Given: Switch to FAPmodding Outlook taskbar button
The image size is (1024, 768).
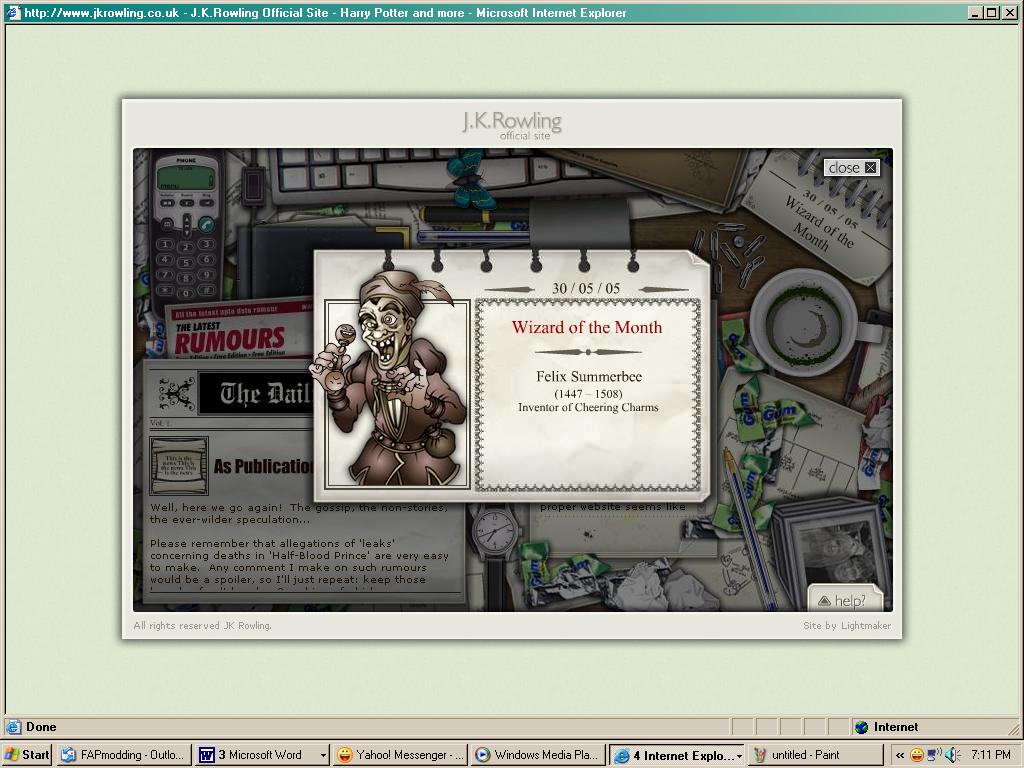Looking at the screenshot, I should click(124, 755).
